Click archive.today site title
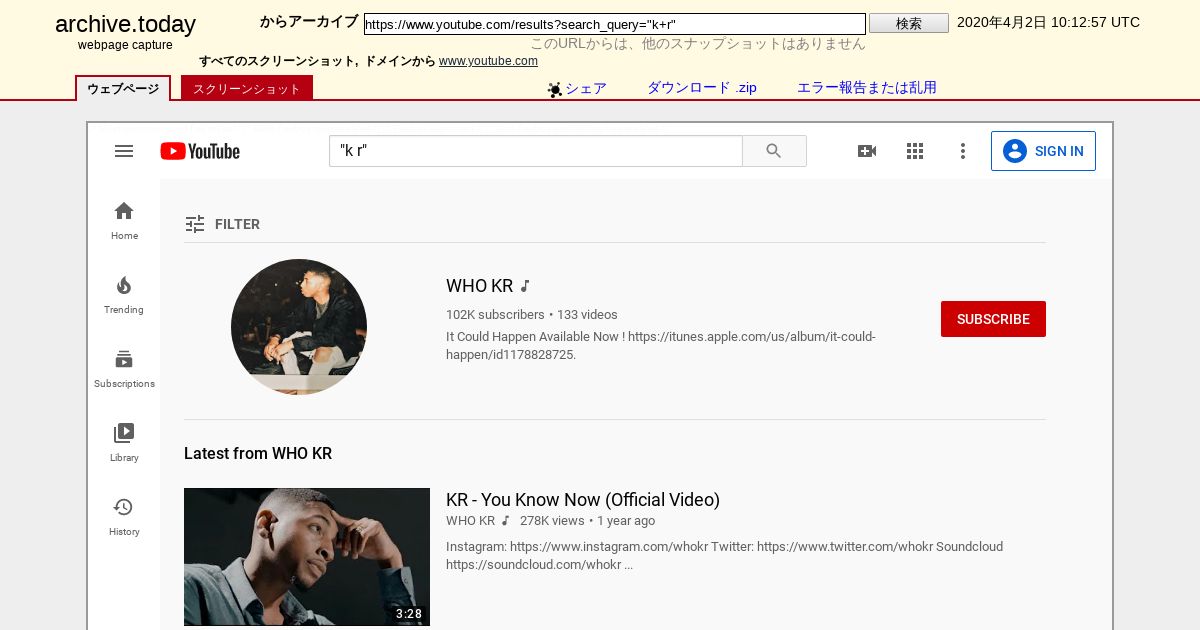Screen dimensions: 1200x630 [125, 25]
